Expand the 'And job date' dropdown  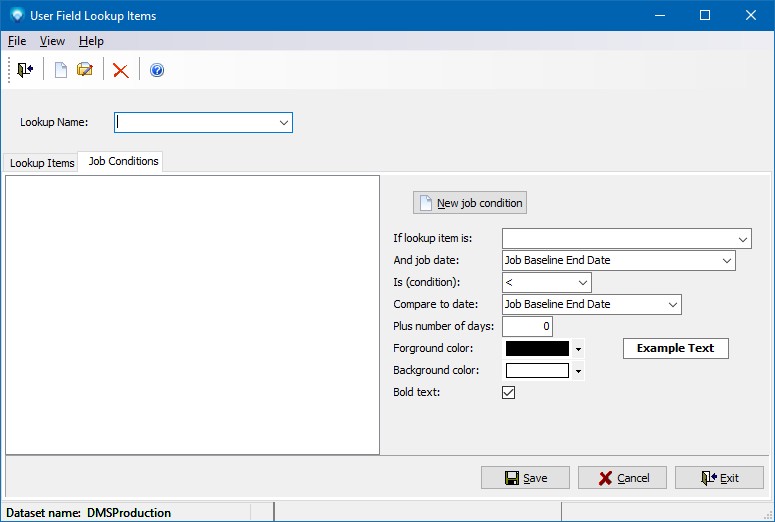coord(726,261)
